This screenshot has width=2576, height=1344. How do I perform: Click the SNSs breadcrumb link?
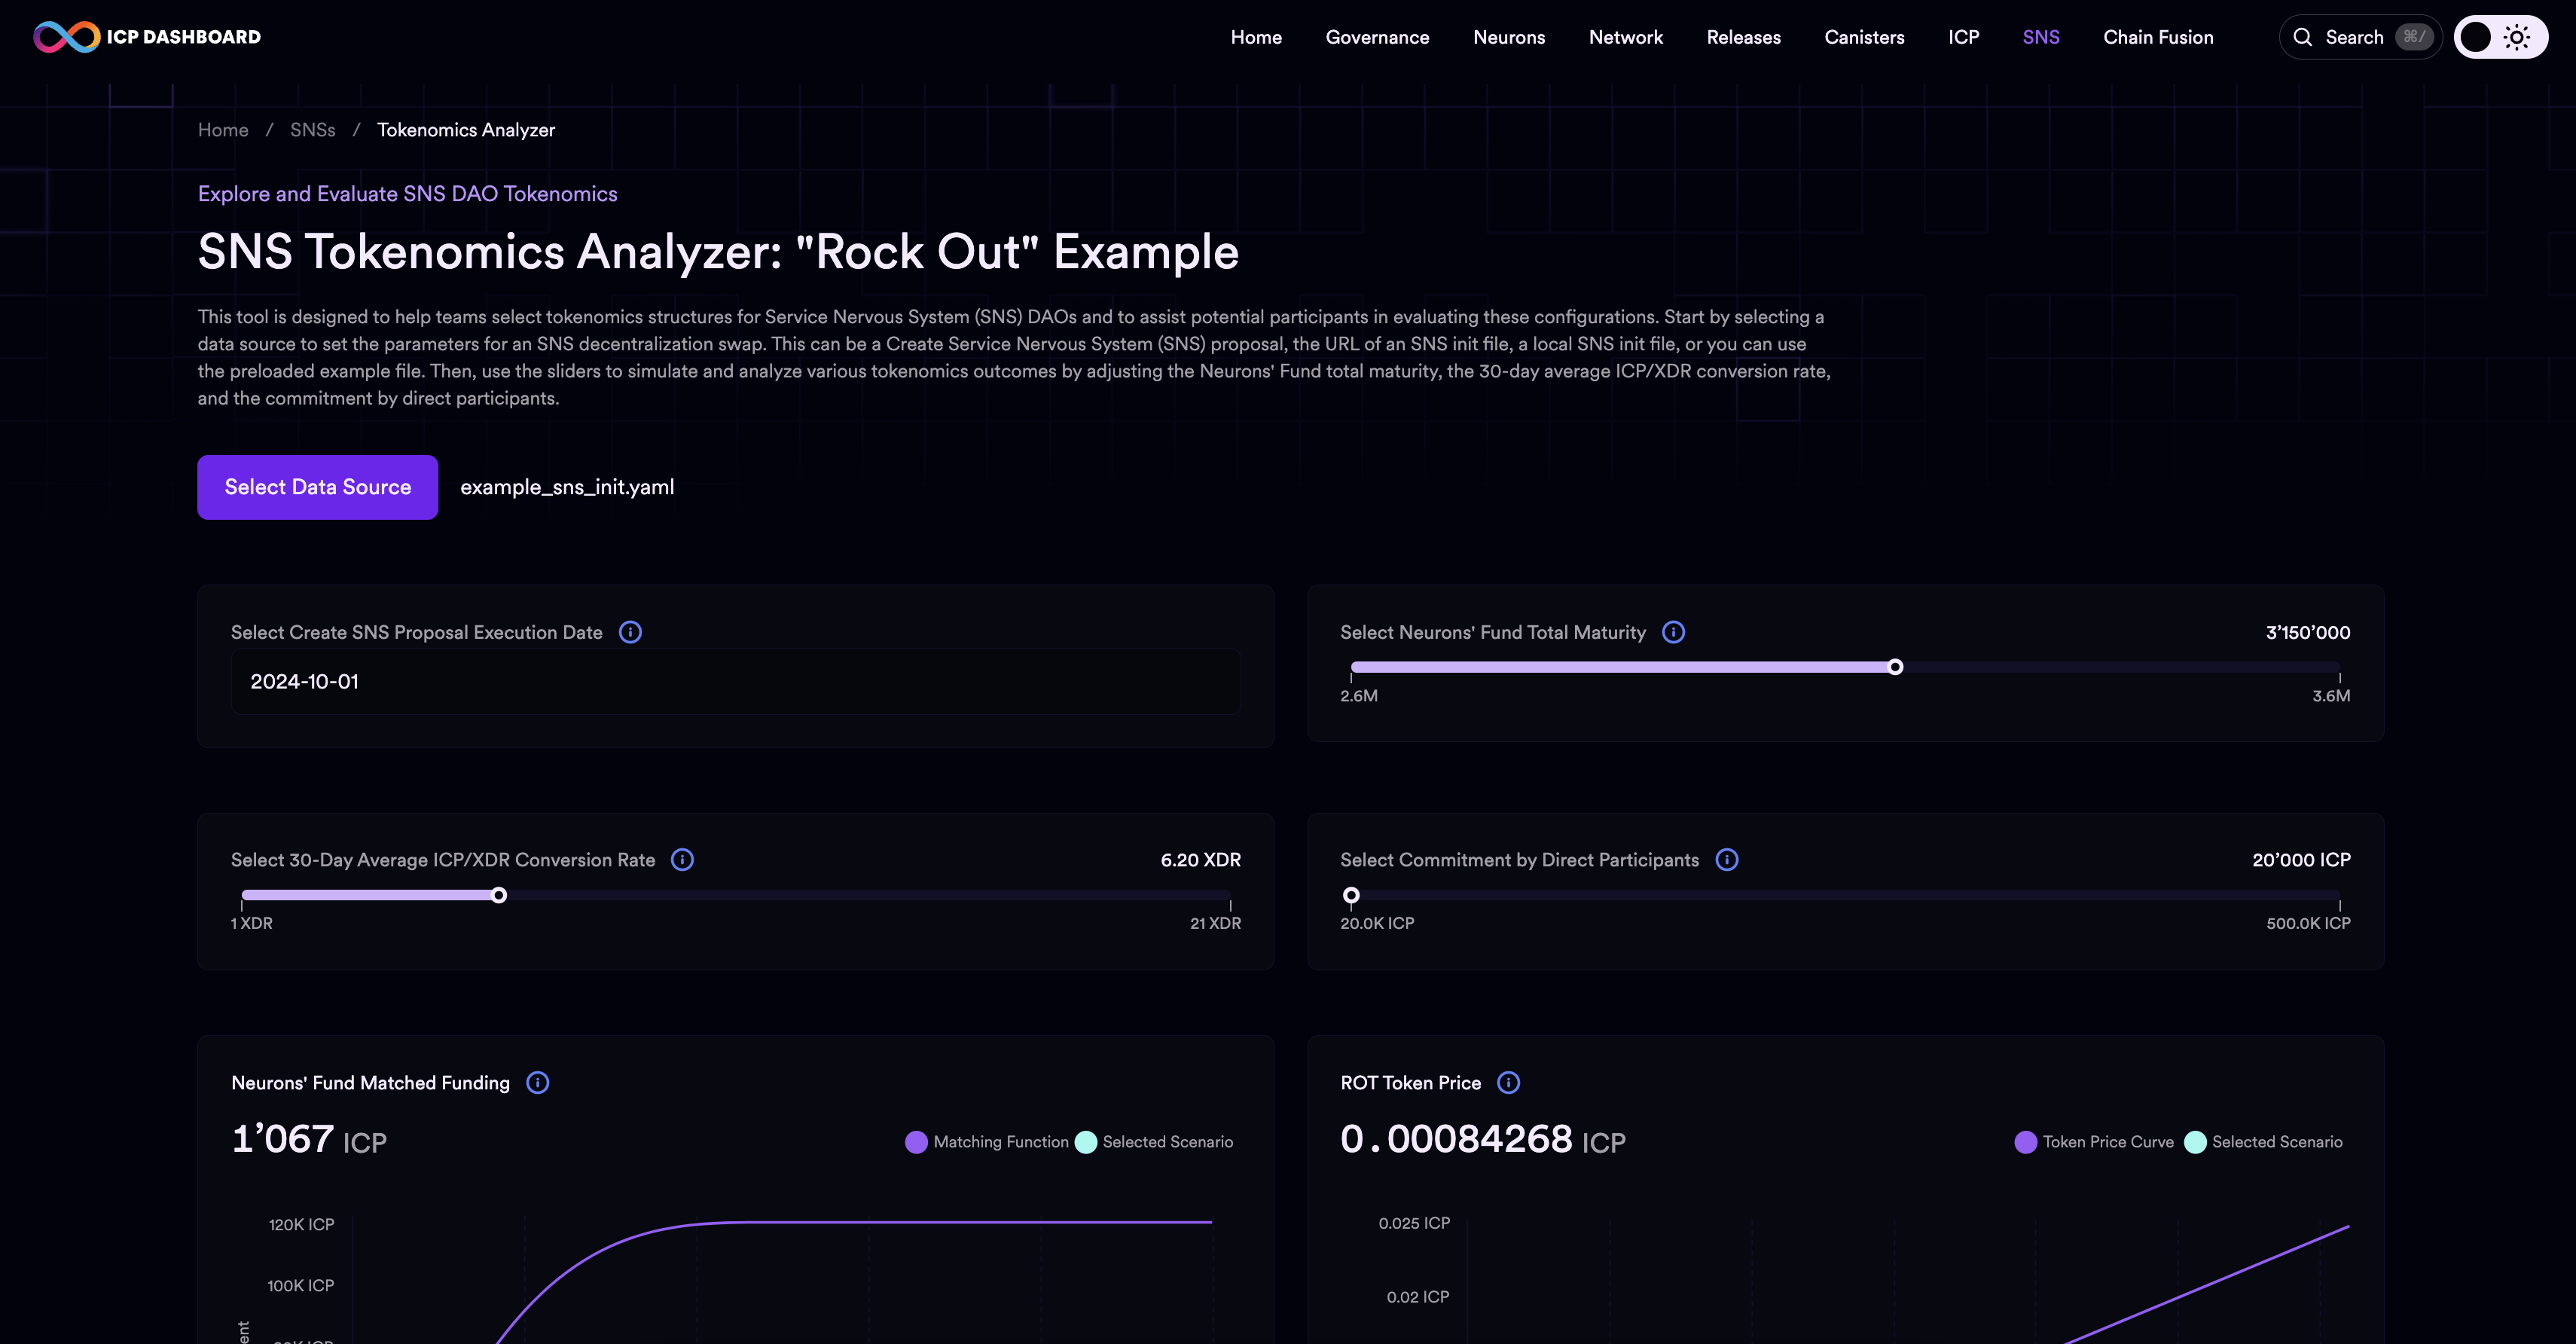coord(313,130)
